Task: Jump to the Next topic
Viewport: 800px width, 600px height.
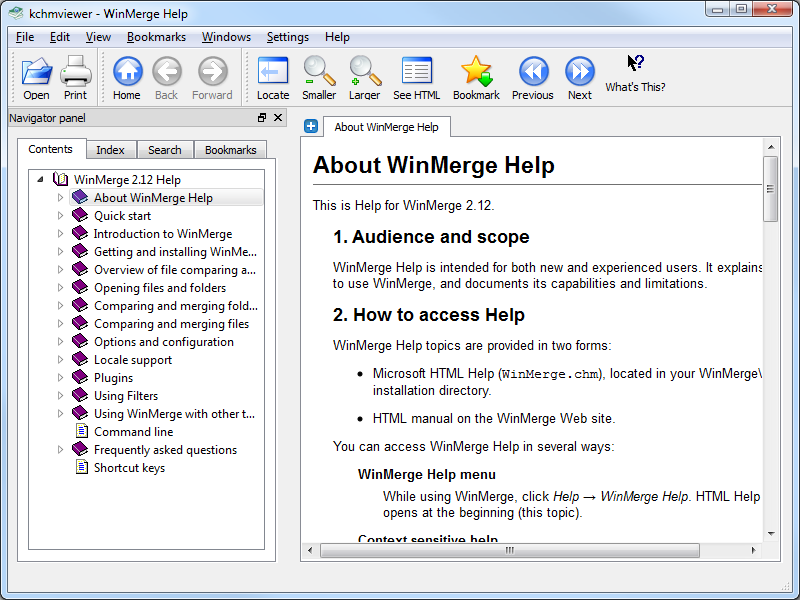Action: (x=580, y=78)
